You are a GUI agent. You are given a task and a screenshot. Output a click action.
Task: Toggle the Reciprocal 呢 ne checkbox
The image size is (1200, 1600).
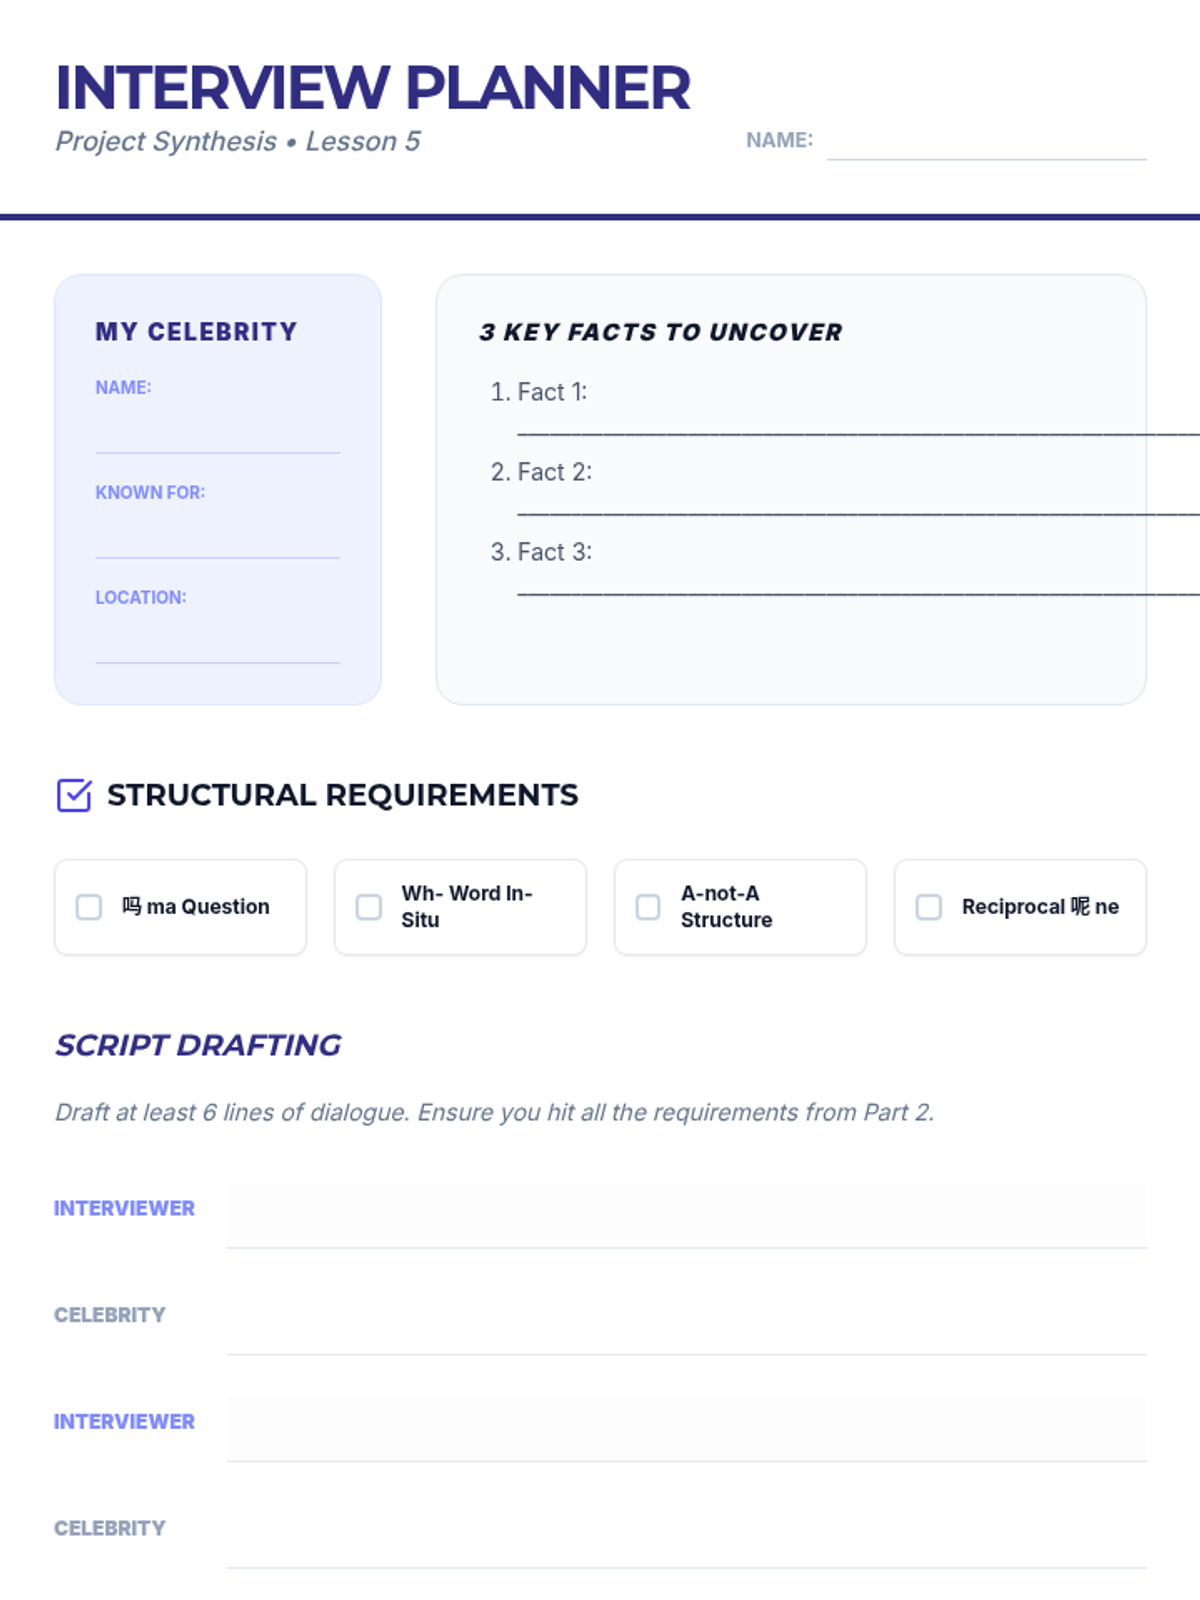click(929, 907)
